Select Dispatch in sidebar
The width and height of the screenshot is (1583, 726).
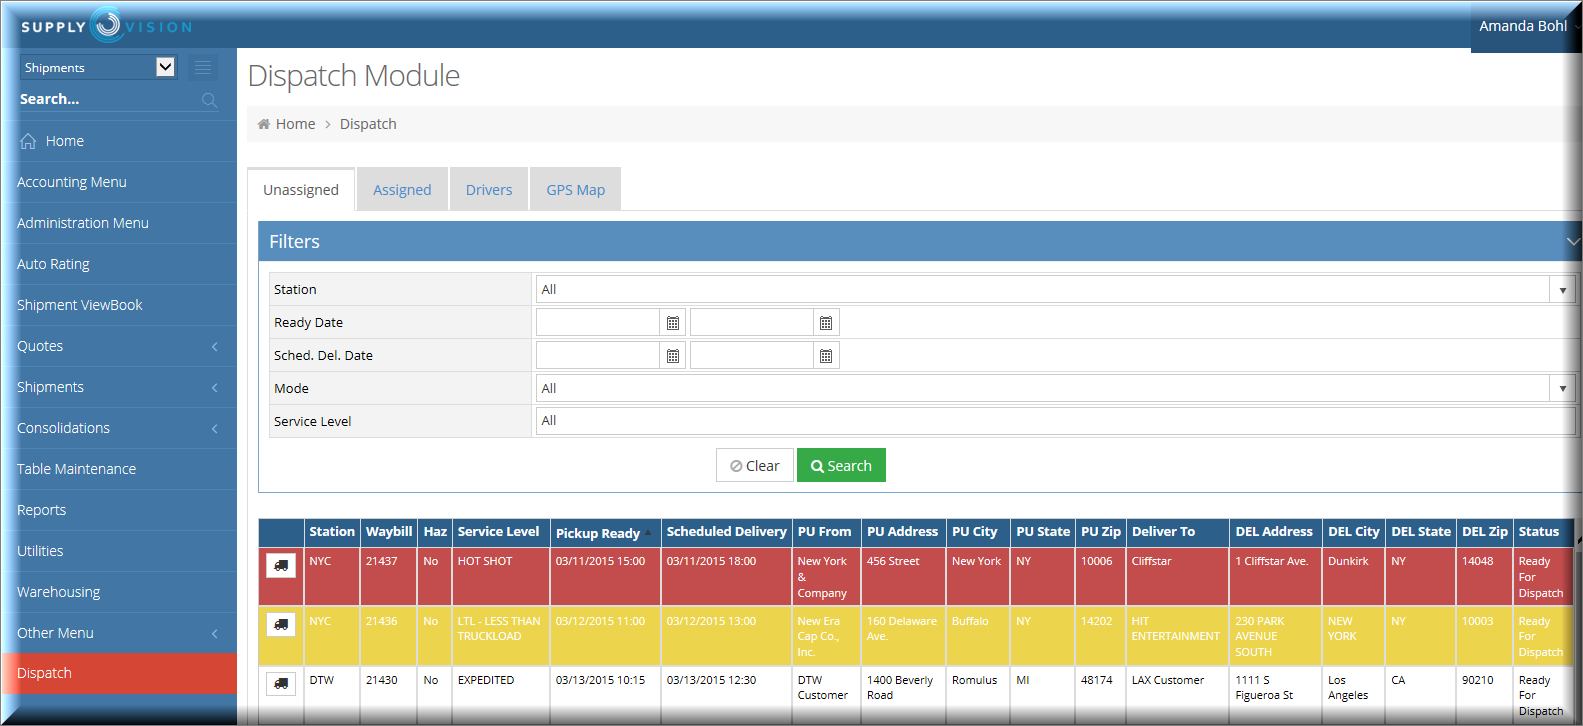click(119, 673)
